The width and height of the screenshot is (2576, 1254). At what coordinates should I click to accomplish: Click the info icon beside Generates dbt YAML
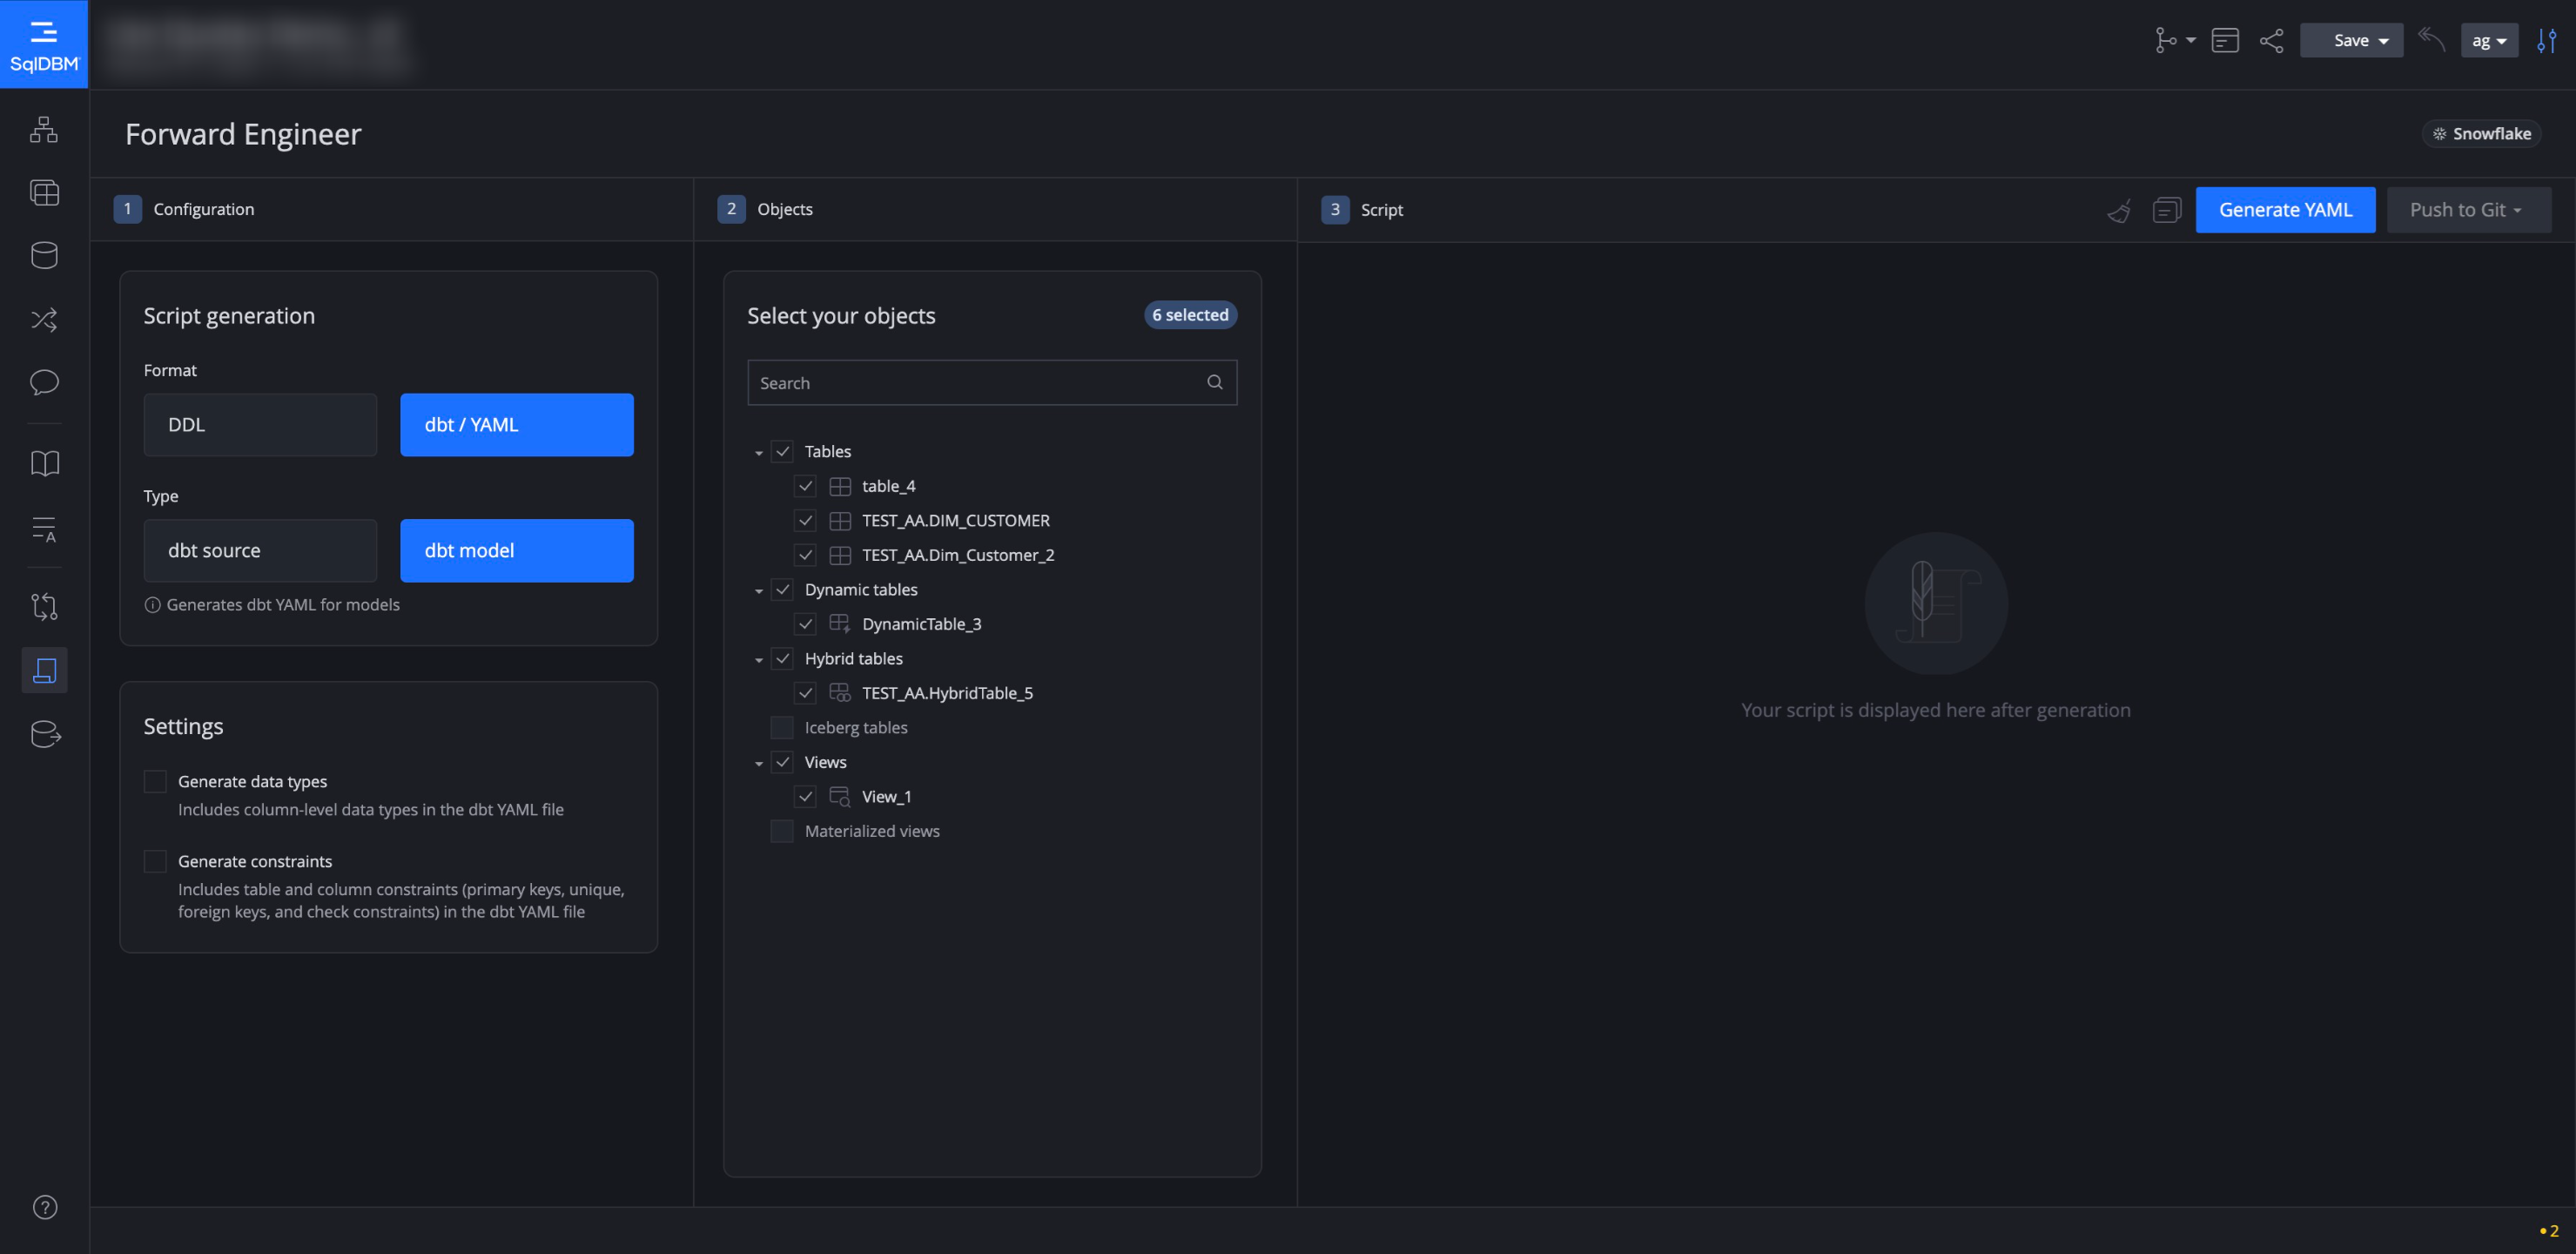(x=152, y=604)
